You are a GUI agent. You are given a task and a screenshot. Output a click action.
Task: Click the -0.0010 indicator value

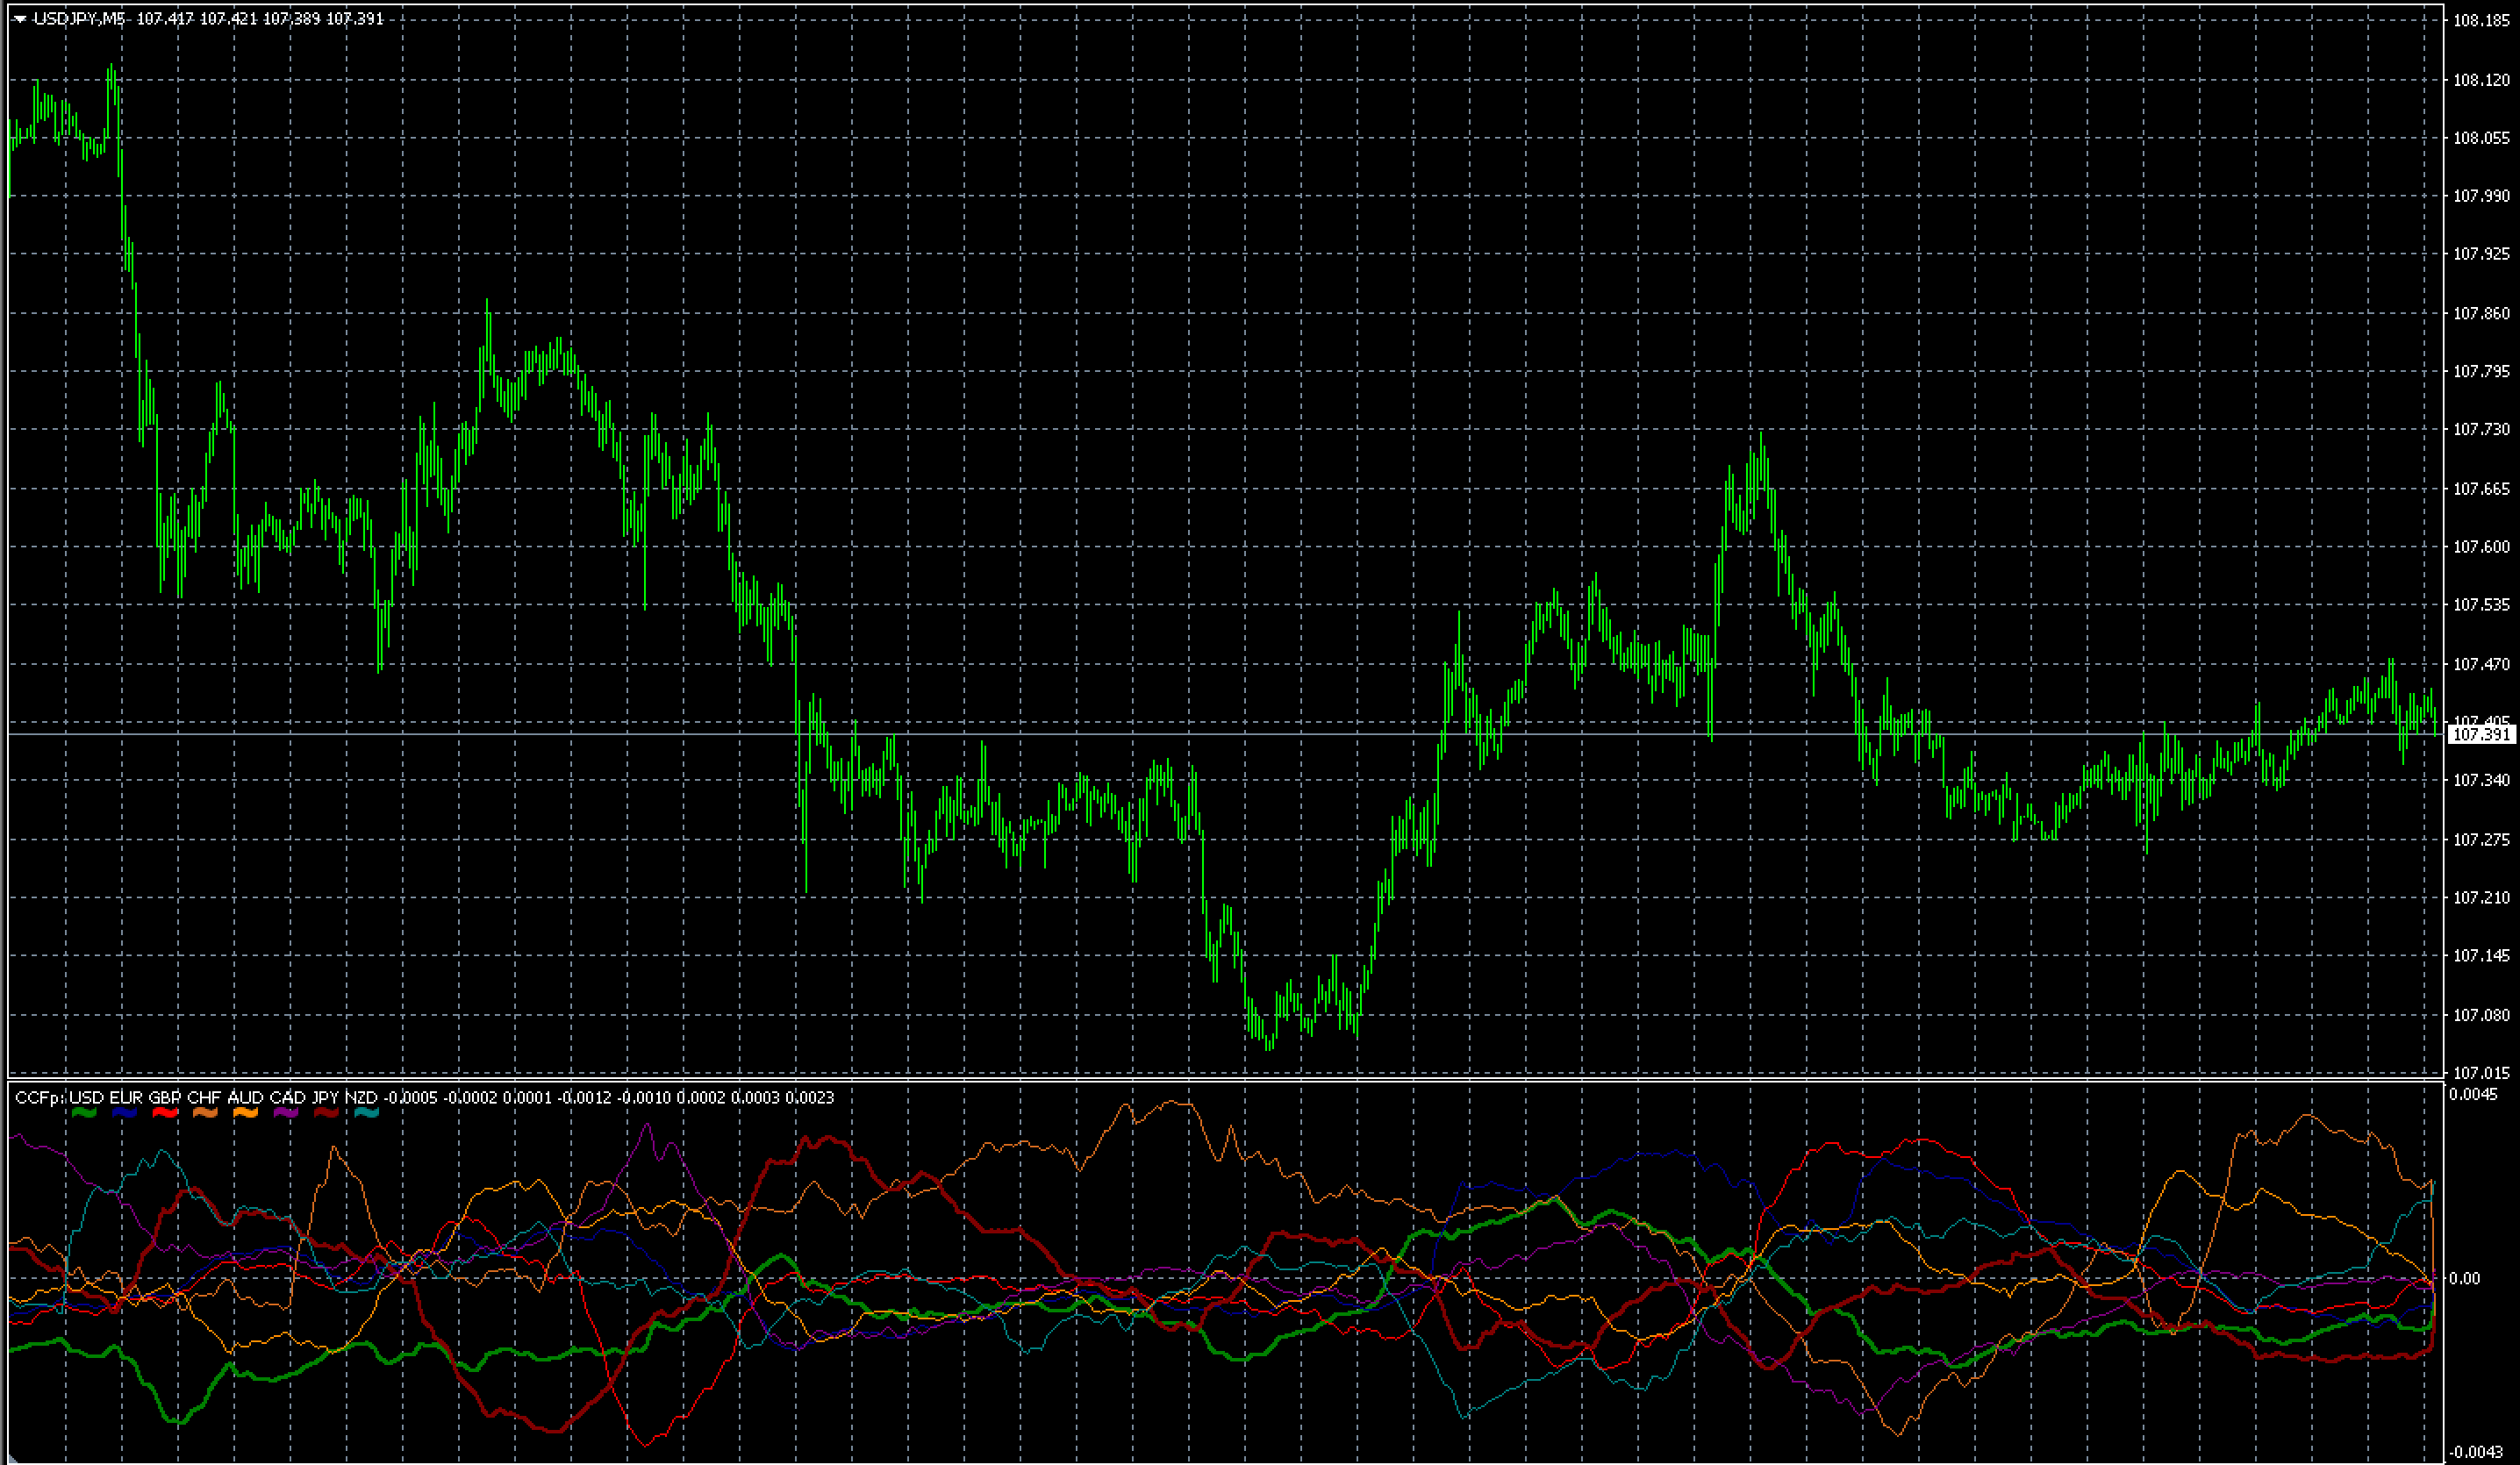(x=644, y=1097)
